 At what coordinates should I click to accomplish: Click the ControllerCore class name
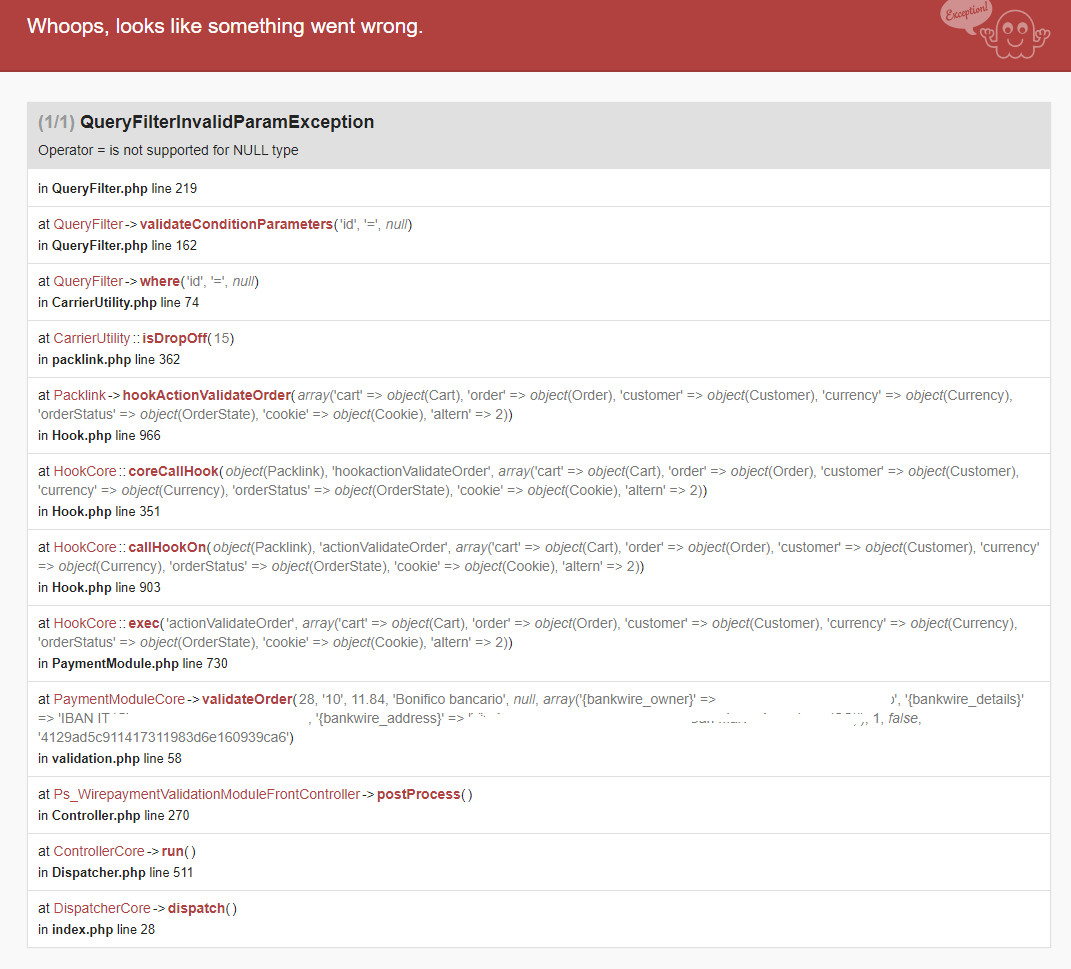(99, 852)
